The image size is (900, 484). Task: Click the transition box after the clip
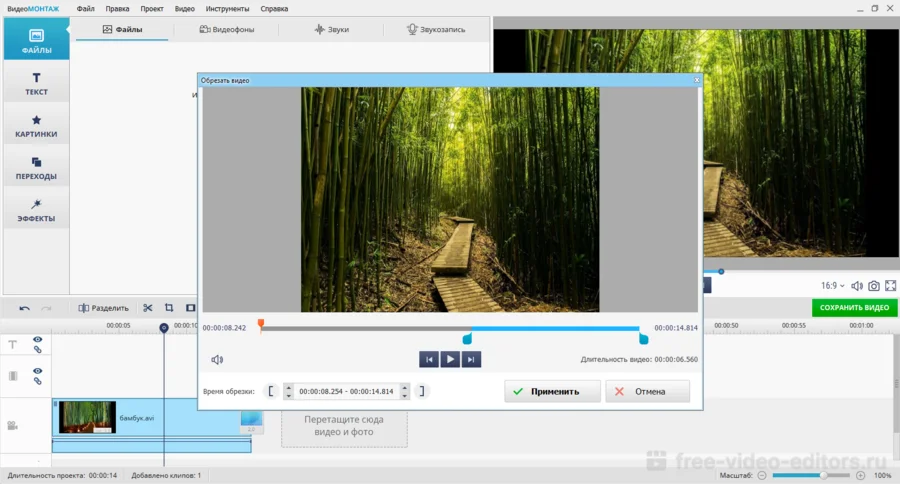pos(251,422)
